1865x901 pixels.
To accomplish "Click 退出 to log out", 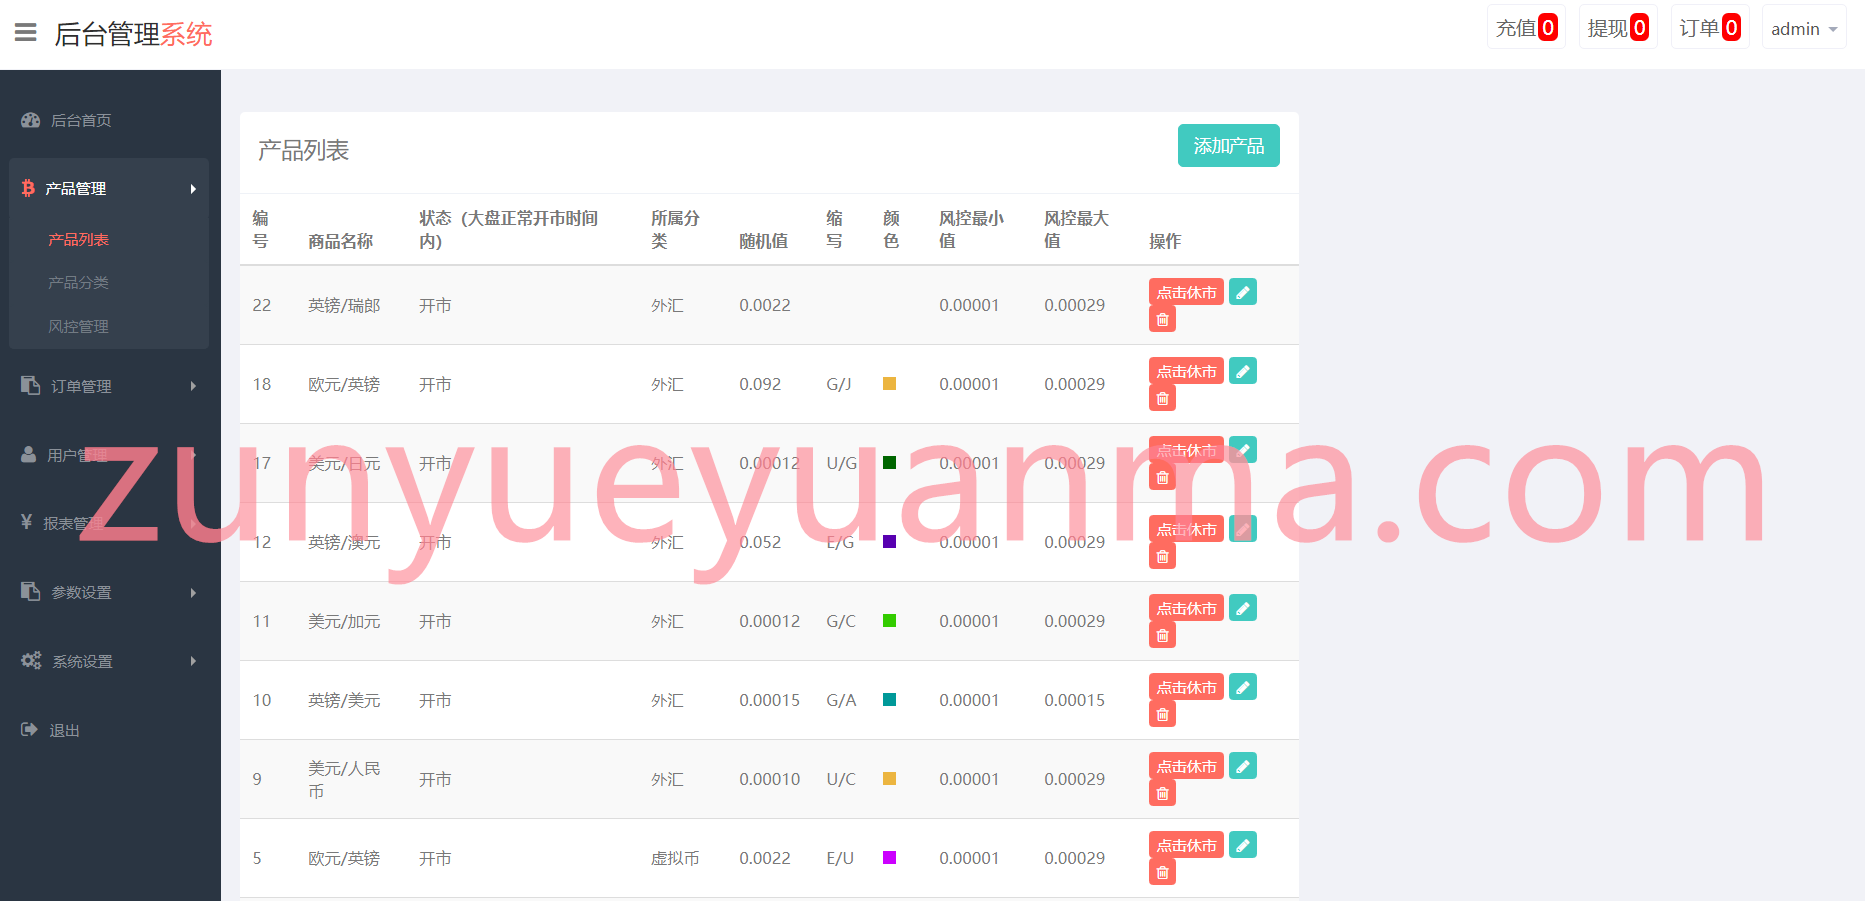I will pos(64,730).
